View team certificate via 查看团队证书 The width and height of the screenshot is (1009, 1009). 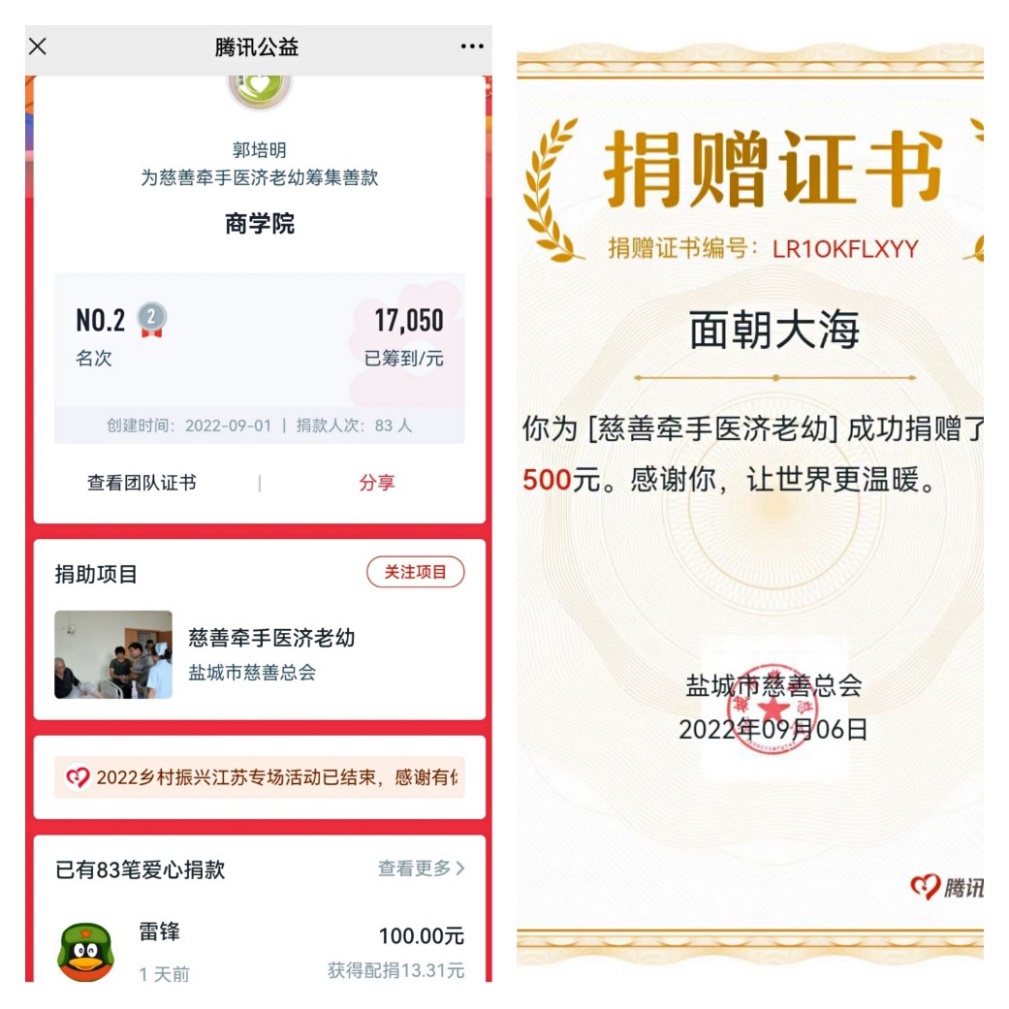point(142,483)
